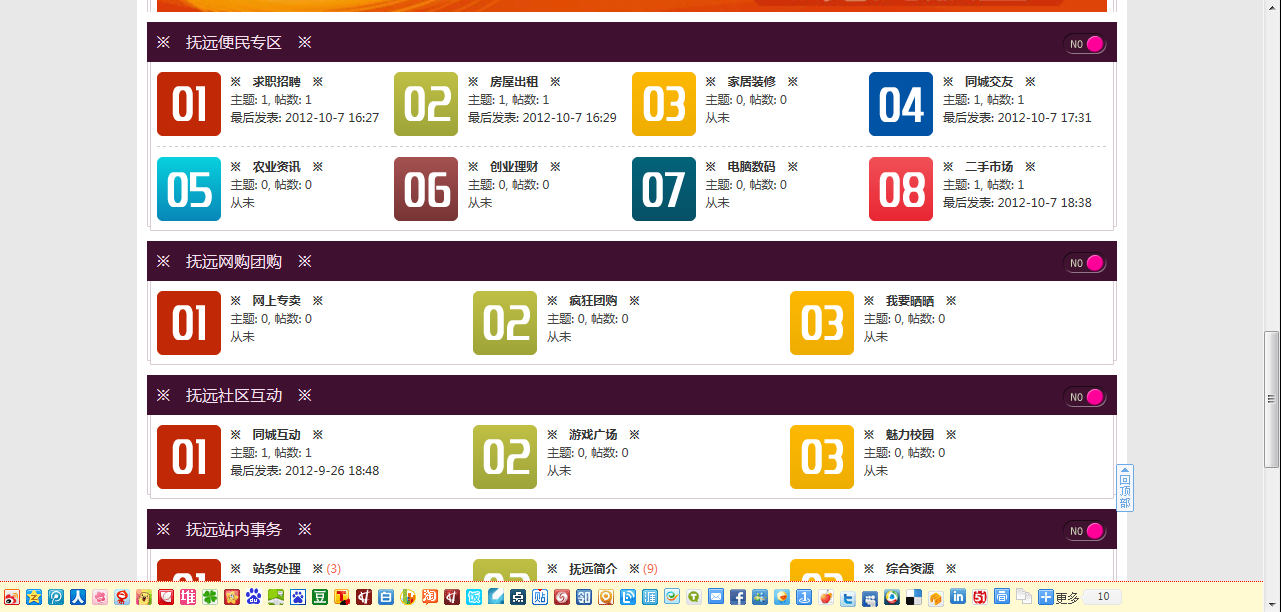Screen dimensions: 1281x612
Task: Toggle the NO switch for 抚远网购团购
Action: (1085, 263)
